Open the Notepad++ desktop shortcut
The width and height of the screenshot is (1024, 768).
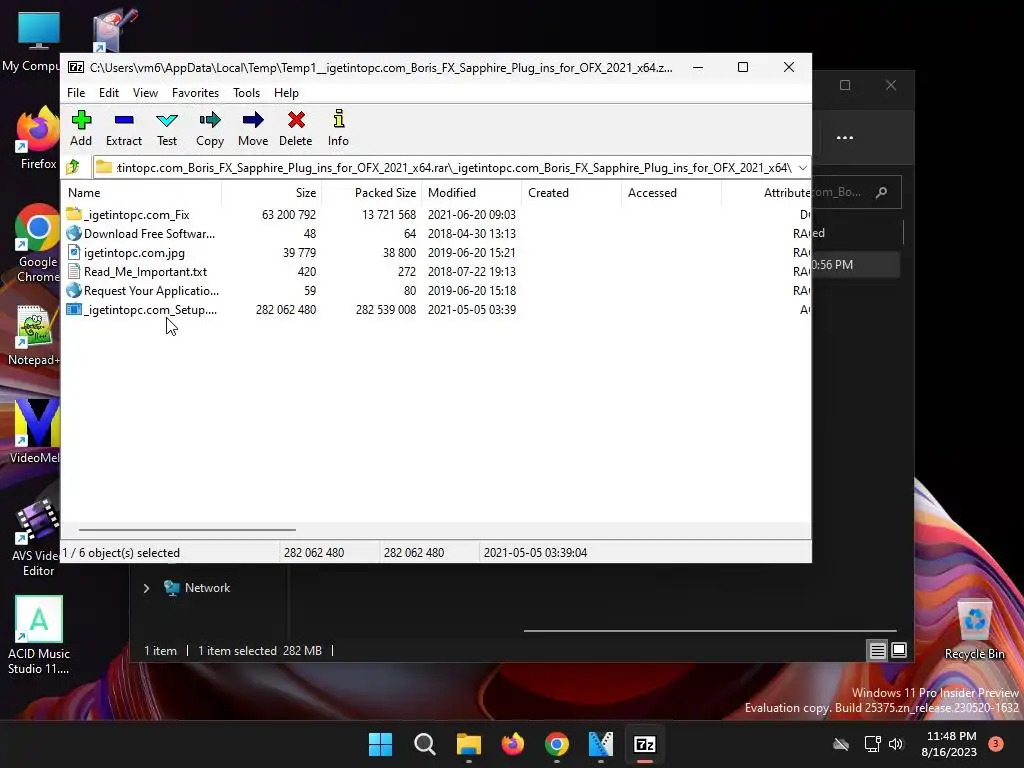pyautogui.click(x=34, y=334)
